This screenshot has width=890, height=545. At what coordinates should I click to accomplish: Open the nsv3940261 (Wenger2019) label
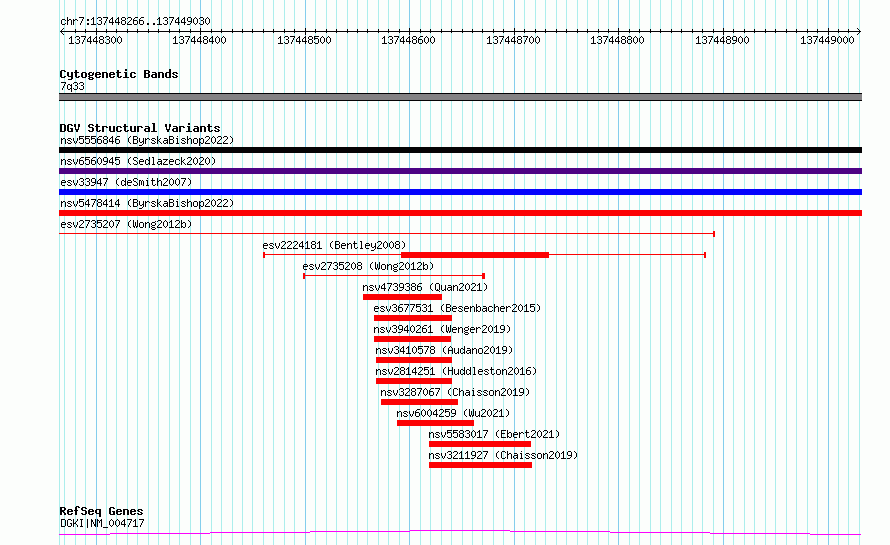(442, 329)
